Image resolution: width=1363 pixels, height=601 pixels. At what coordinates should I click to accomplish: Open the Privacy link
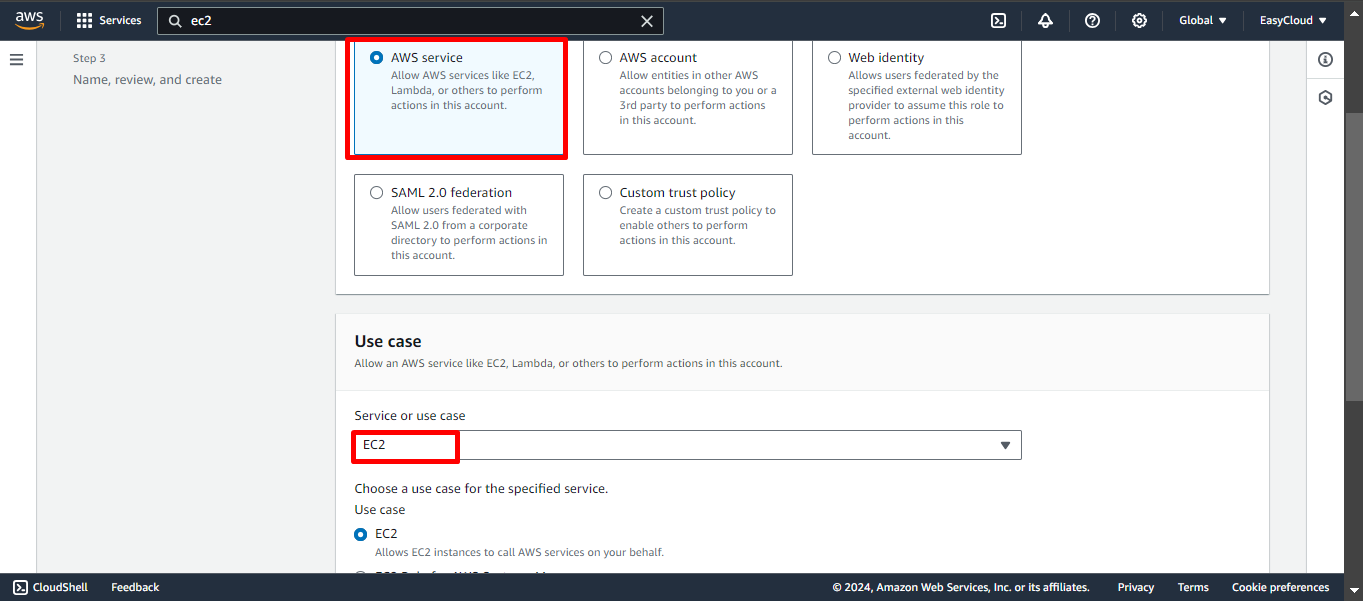pos(1136,587)
